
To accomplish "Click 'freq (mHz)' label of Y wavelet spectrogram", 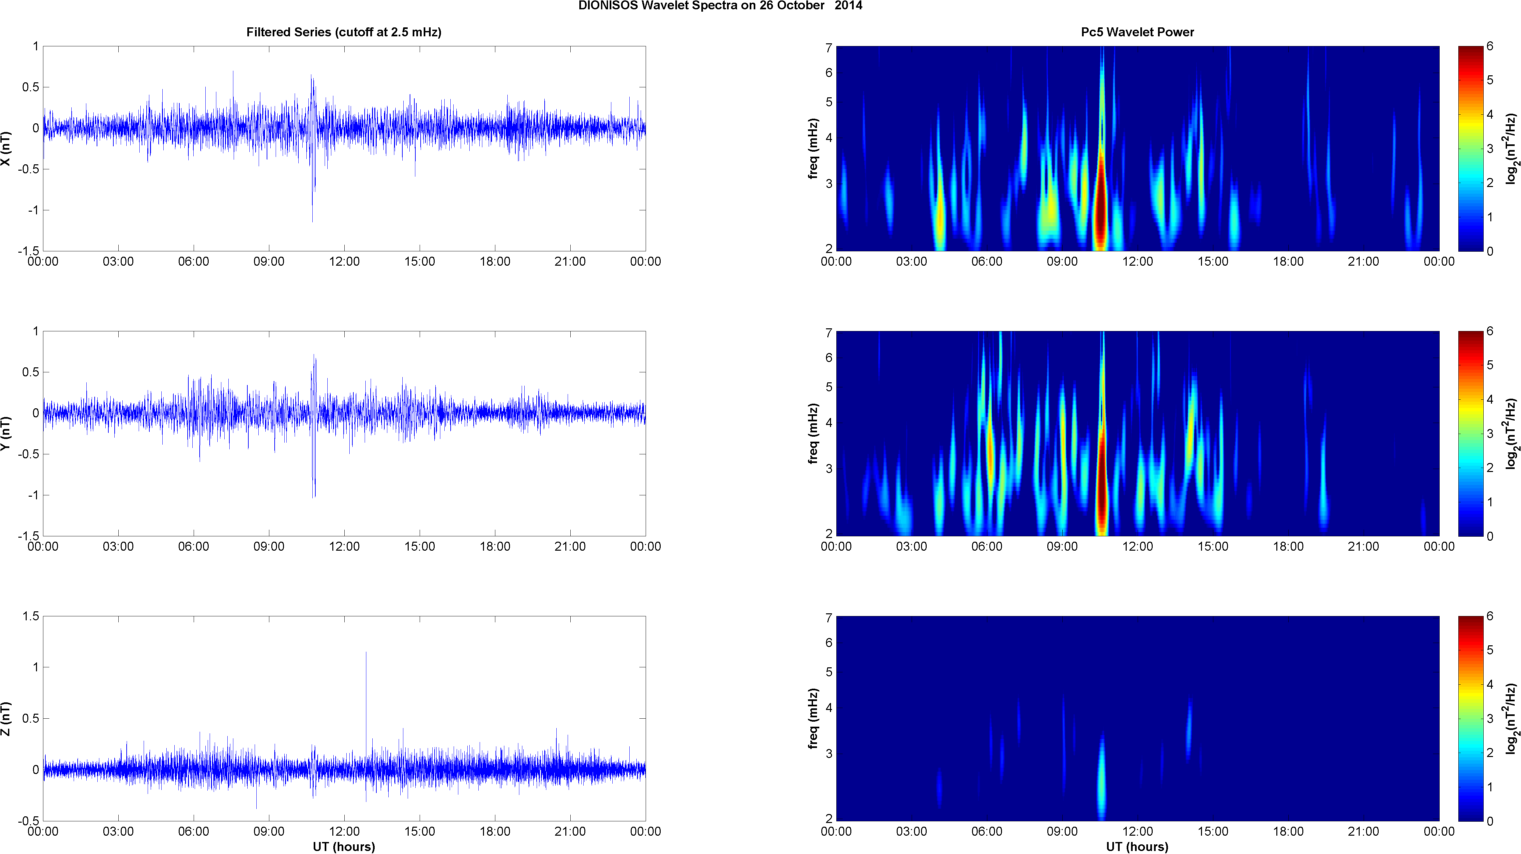I will click(x=814, y=433).
